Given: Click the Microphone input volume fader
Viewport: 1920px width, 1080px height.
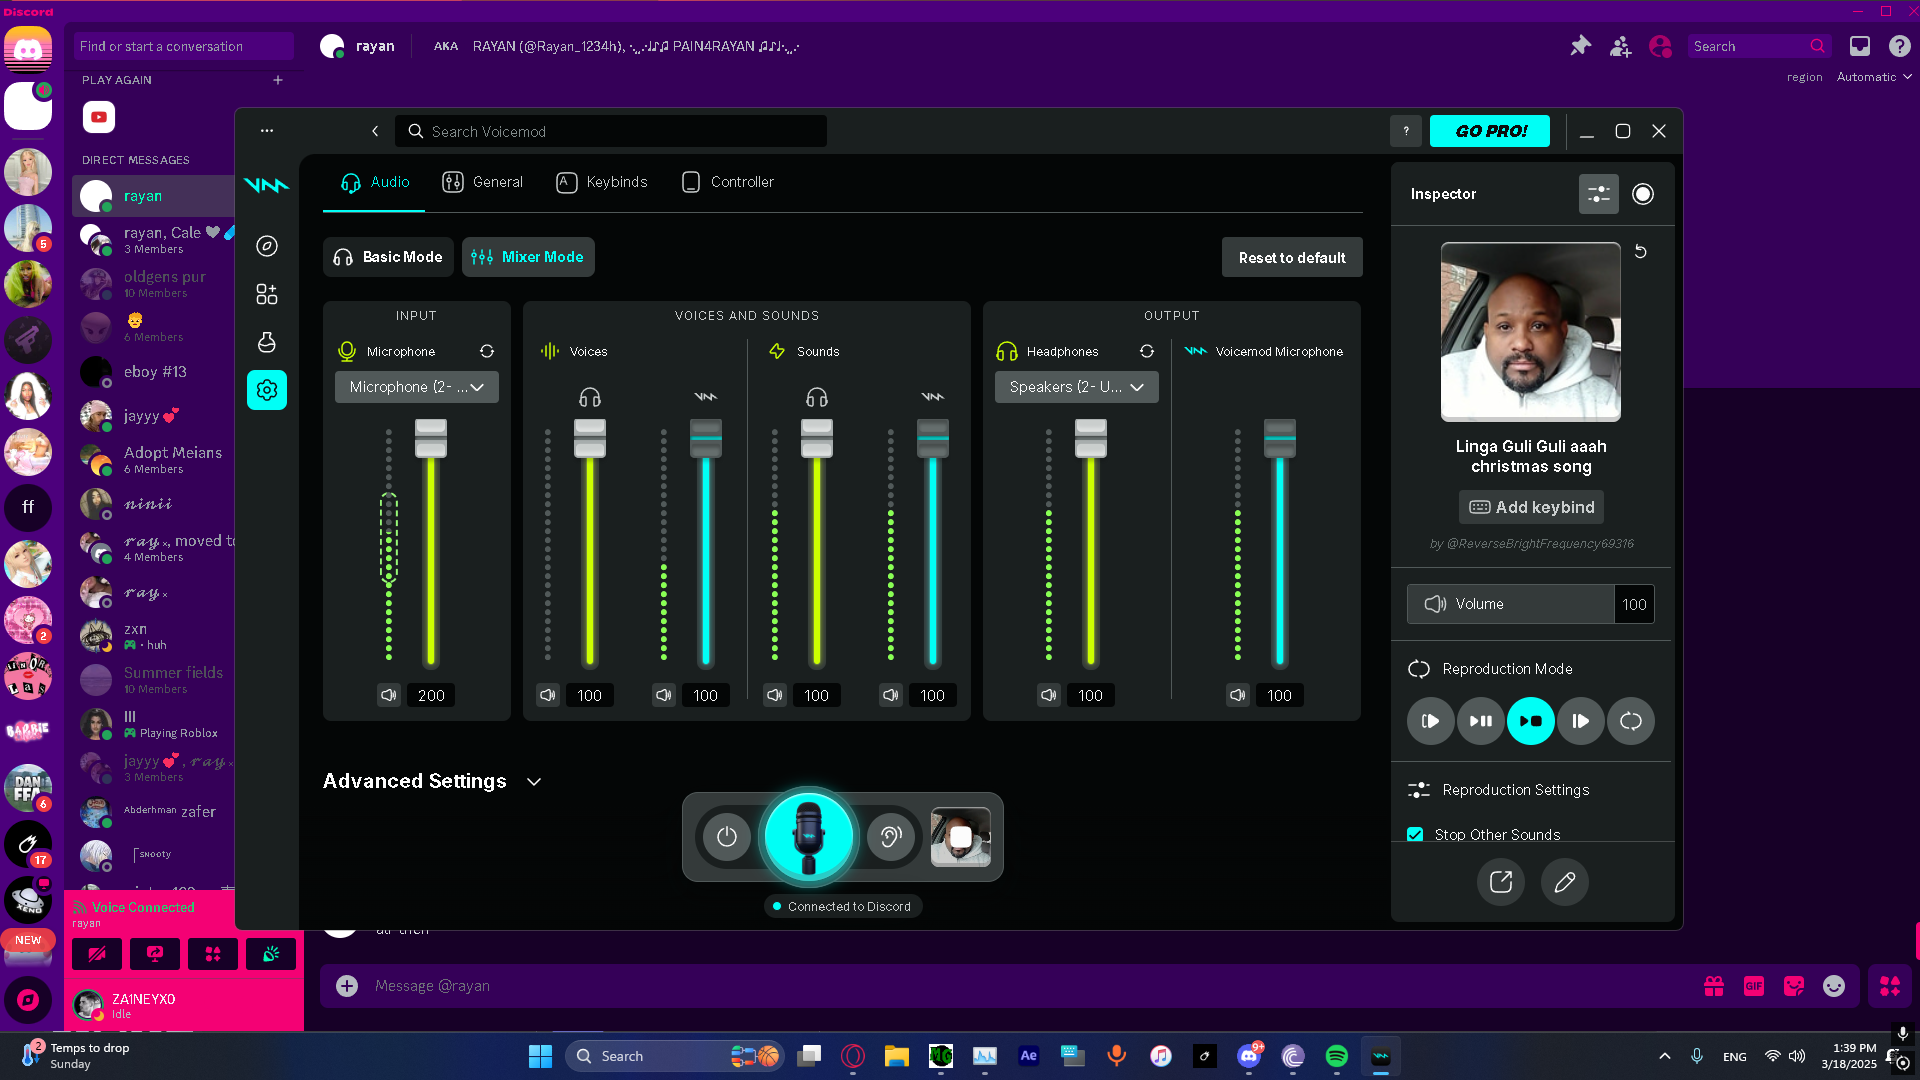Looking at the screenshot, I should pyautogui.click(x=431, y=438).
